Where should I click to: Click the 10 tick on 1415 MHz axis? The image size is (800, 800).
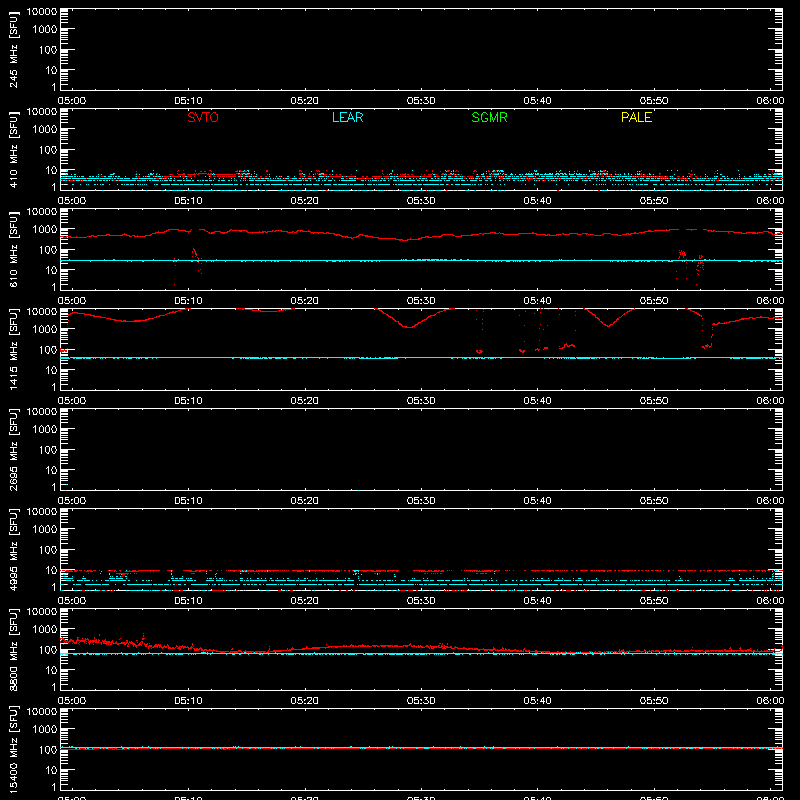point(51,370)
